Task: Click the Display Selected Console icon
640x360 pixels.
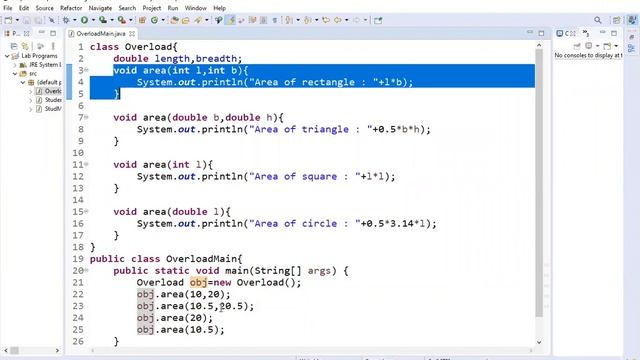Action: [x=589, y=46]
